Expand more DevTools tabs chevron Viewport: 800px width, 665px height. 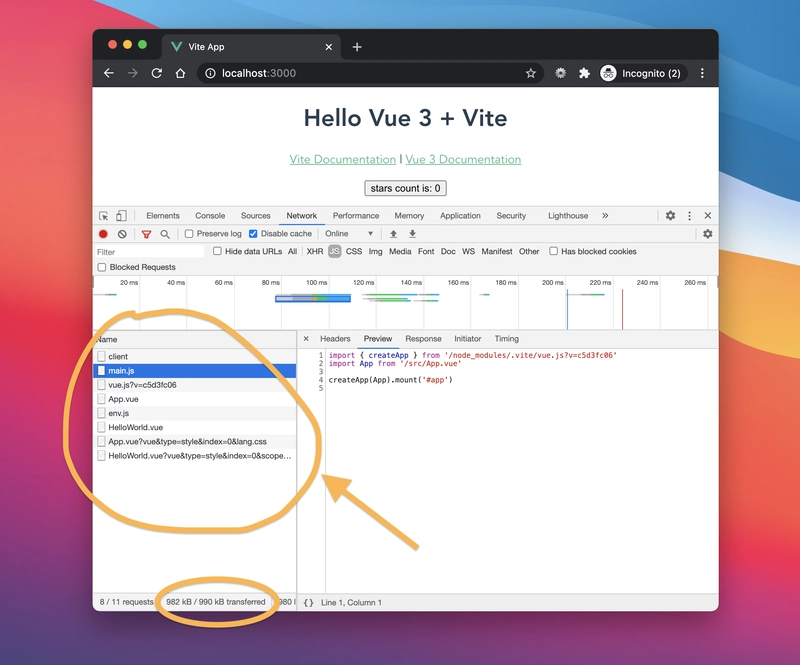click(605, 215)
